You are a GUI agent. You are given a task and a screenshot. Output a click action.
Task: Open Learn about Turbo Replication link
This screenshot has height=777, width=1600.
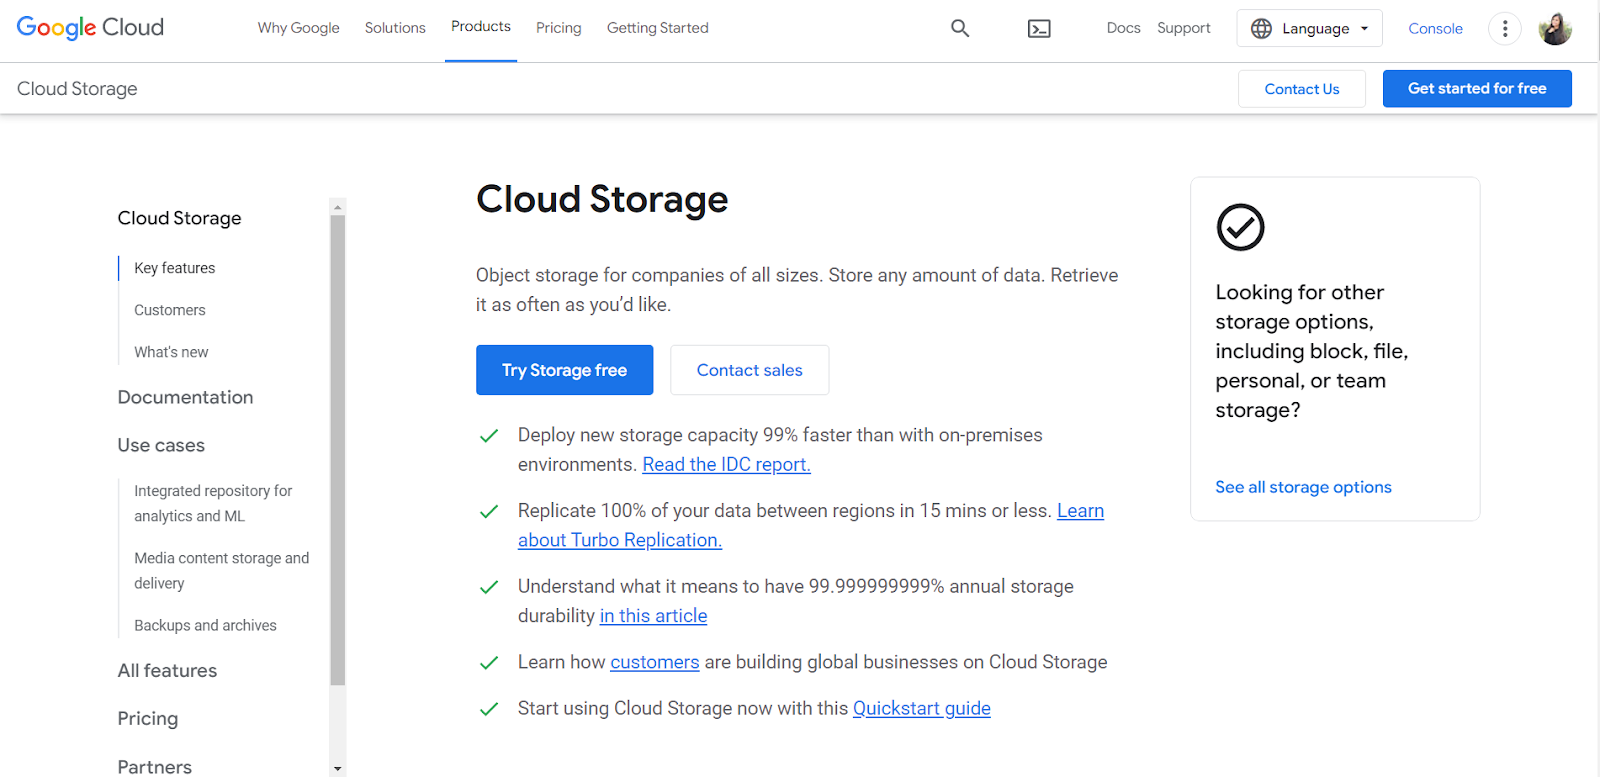(620, 540)
